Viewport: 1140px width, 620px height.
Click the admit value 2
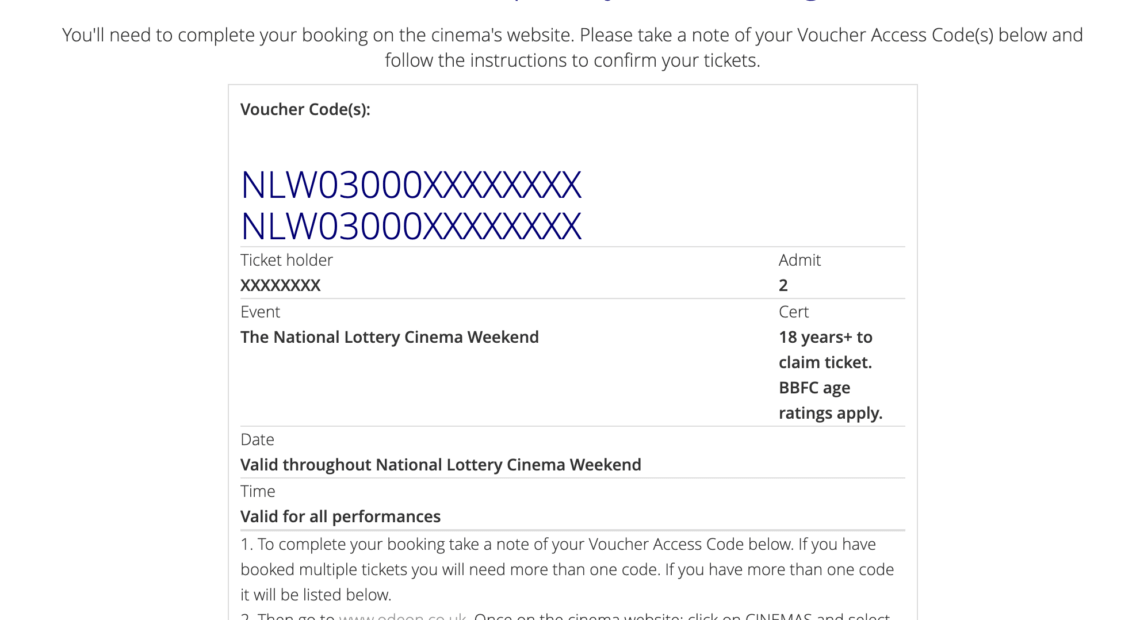click(x=783, y=285)
